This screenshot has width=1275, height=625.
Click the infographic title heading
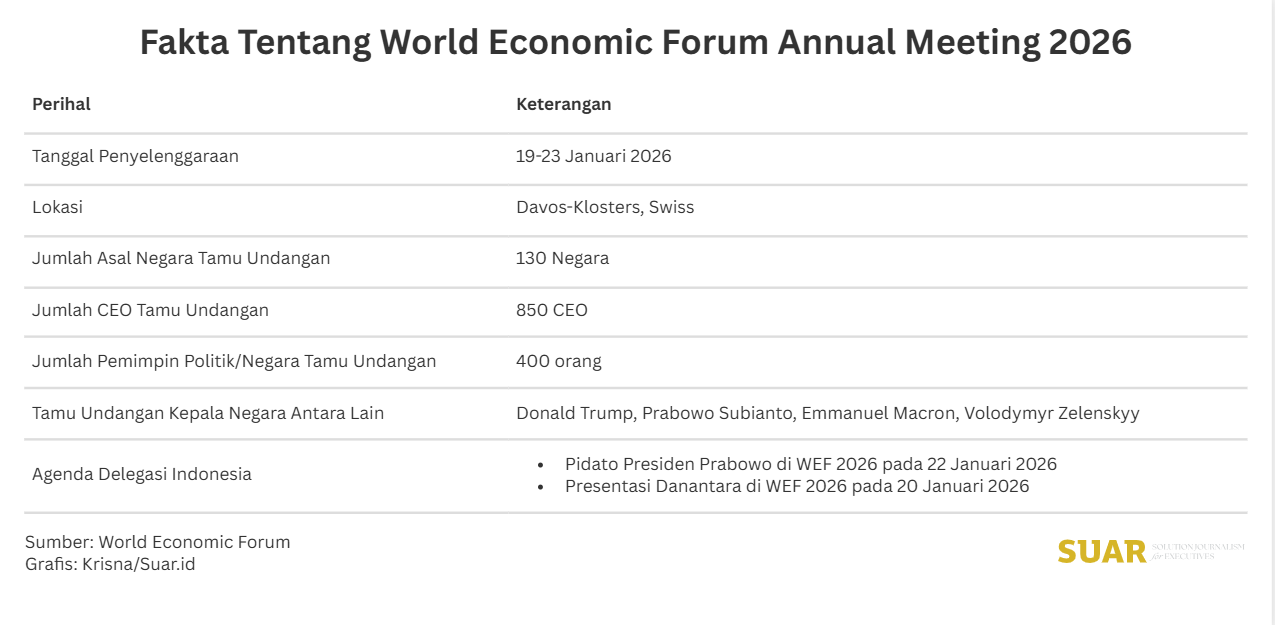click(x=636, y=44)
